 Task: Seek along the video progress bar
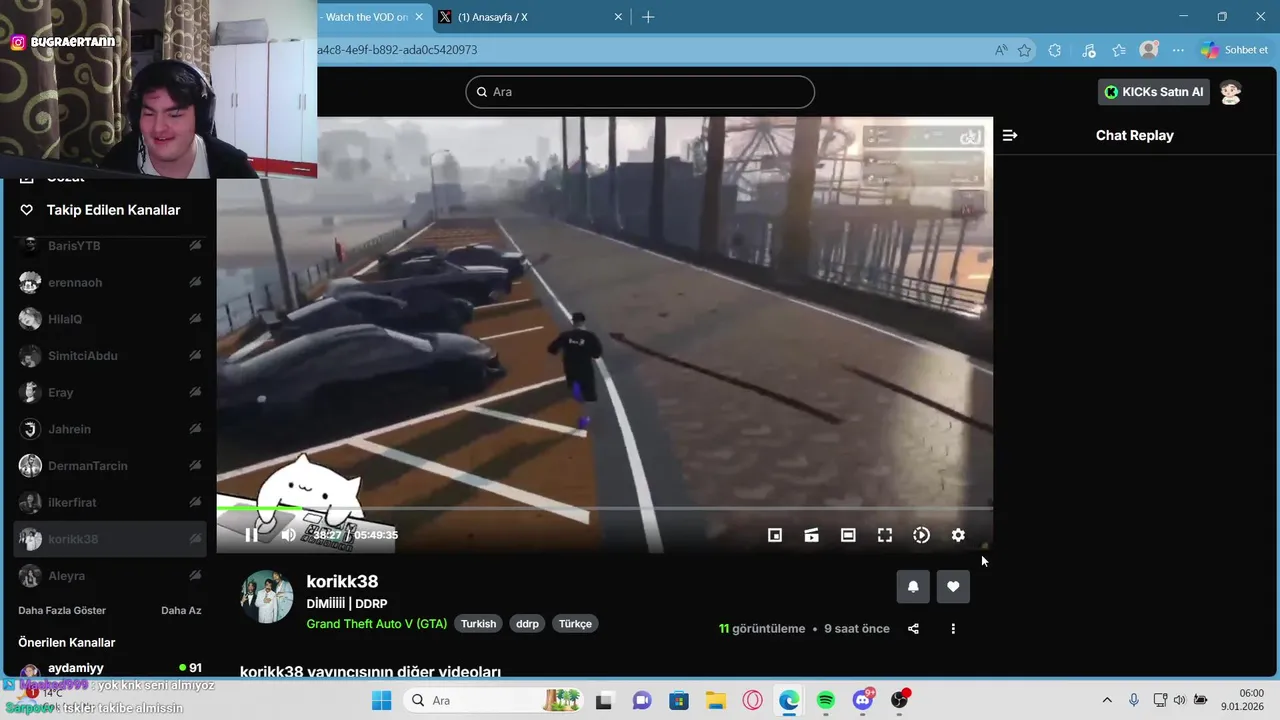tap(605, 508)
